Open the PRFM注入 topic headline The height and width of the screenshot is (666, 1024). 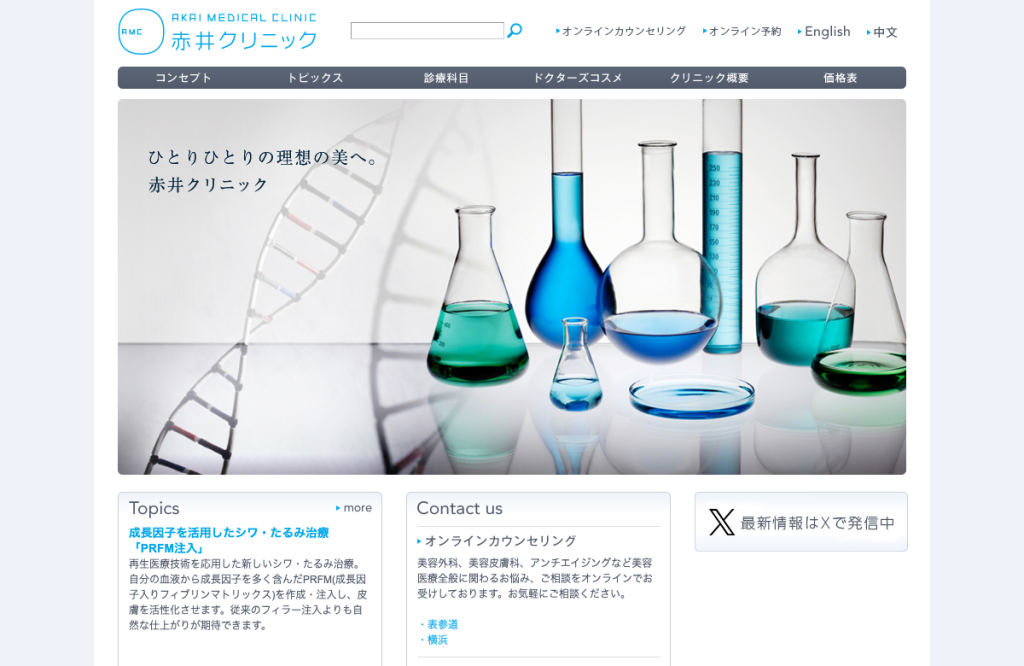(229, 541)
